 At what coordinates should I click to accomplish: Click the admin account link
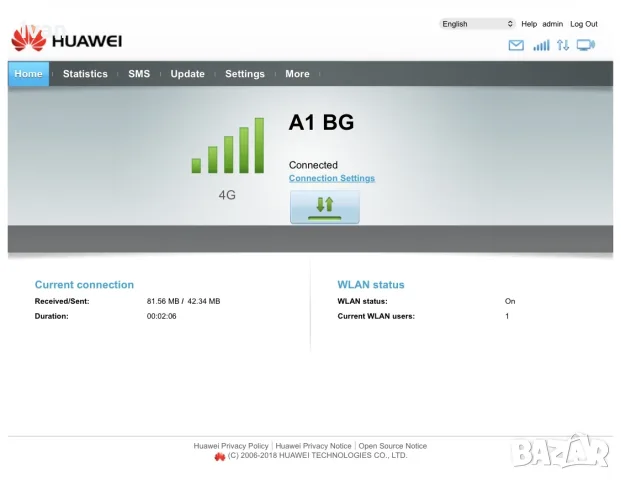coord(552,24)
